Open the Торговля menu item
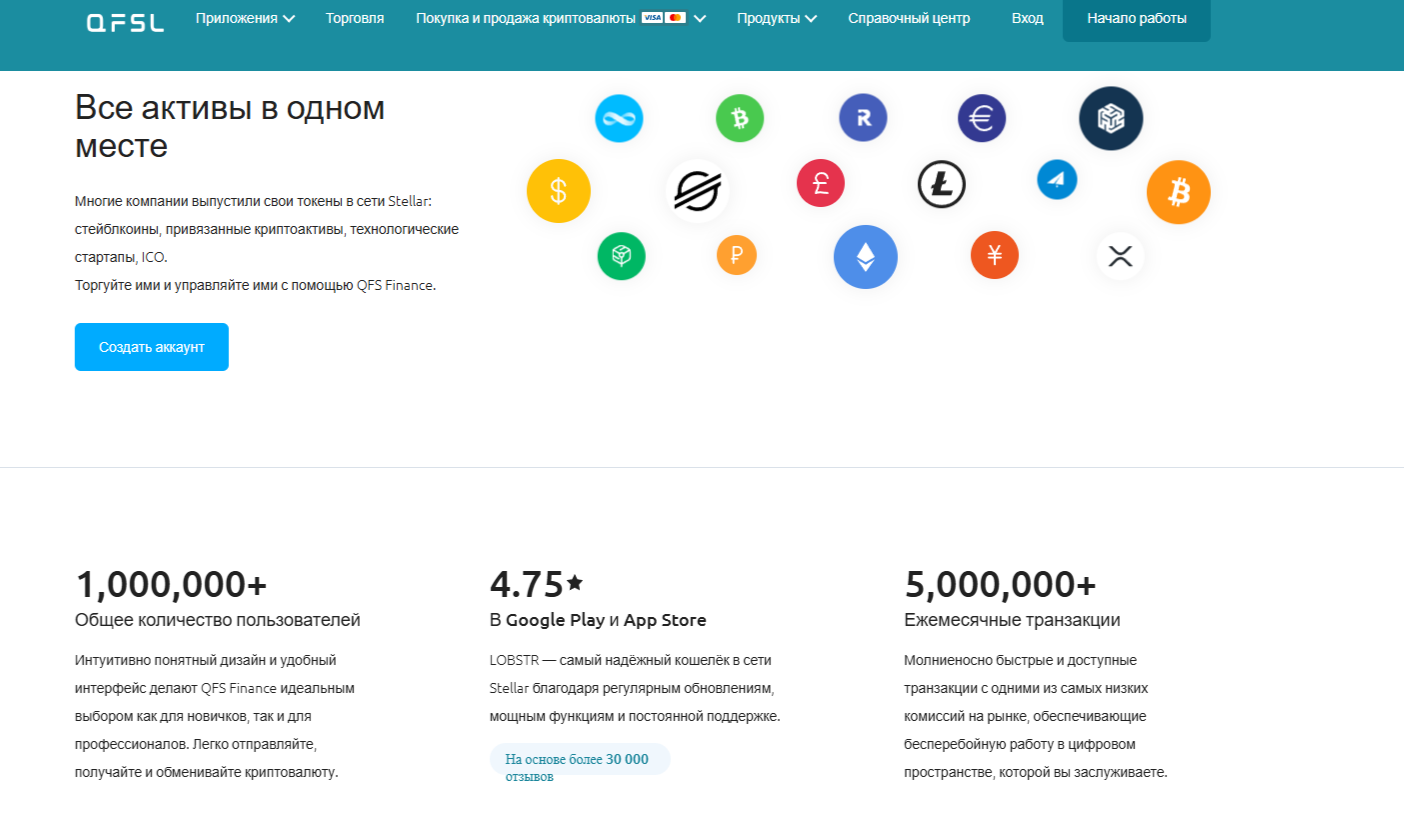Screen dimensions: 1404x826 pyautogui.click(x=354, y=18)
